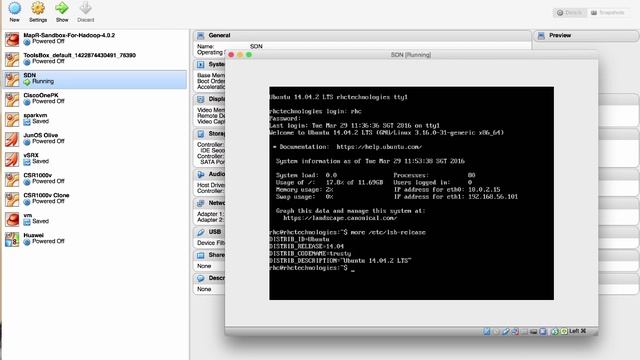Image resolution: width=640 pixels, height=360 pixels.
Task: Click the 'SDN [Running]' window title
Action: click(411, 55)
